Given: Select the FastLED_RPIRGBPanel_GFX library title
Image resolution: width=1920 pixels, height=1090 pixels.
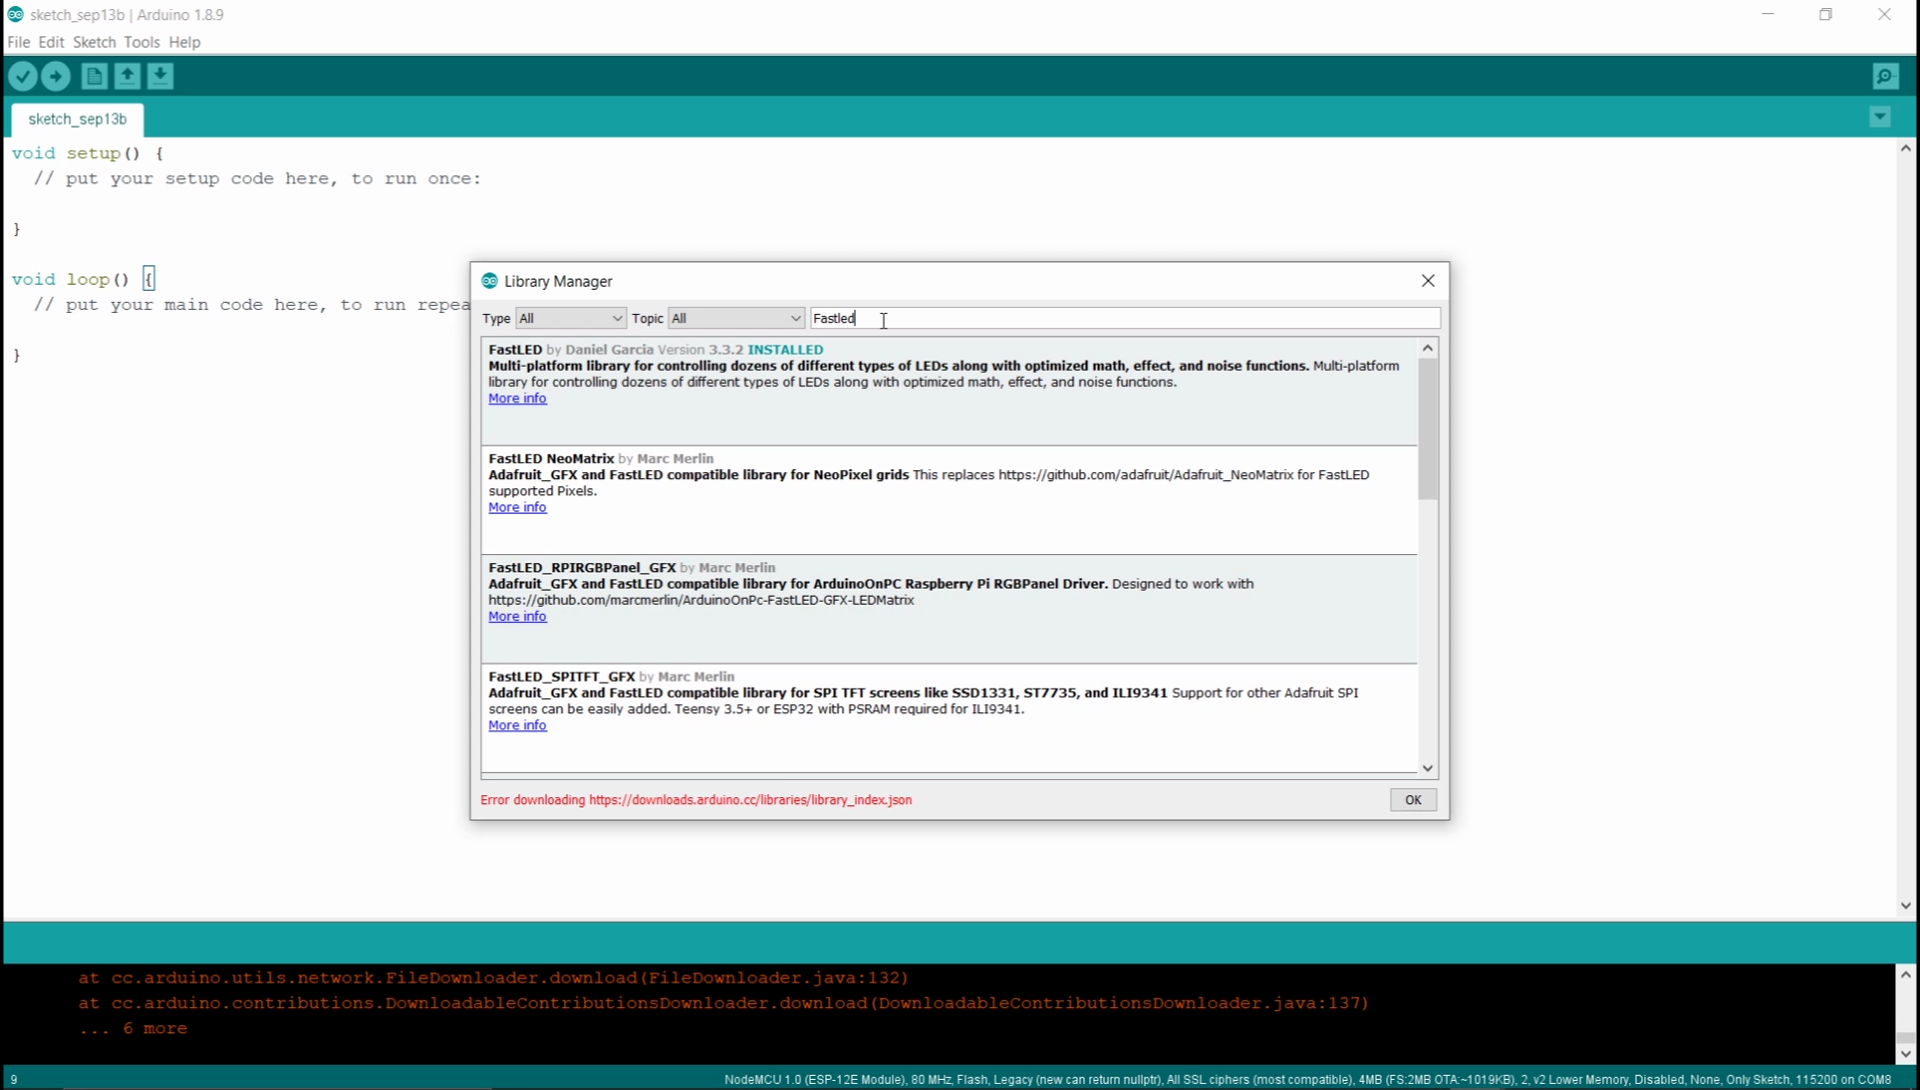Looking at the screenshot, I should [582, 567].
